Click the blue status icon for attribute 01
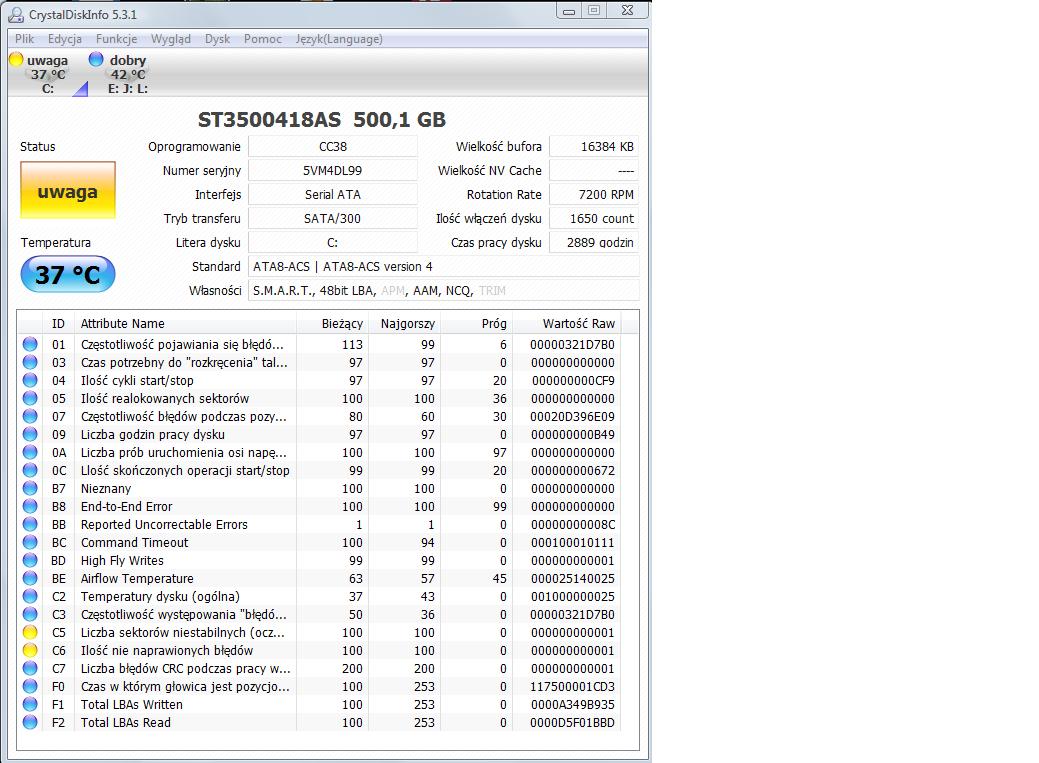The width and height of the screenshot is (1039, 763). point(30,344)
